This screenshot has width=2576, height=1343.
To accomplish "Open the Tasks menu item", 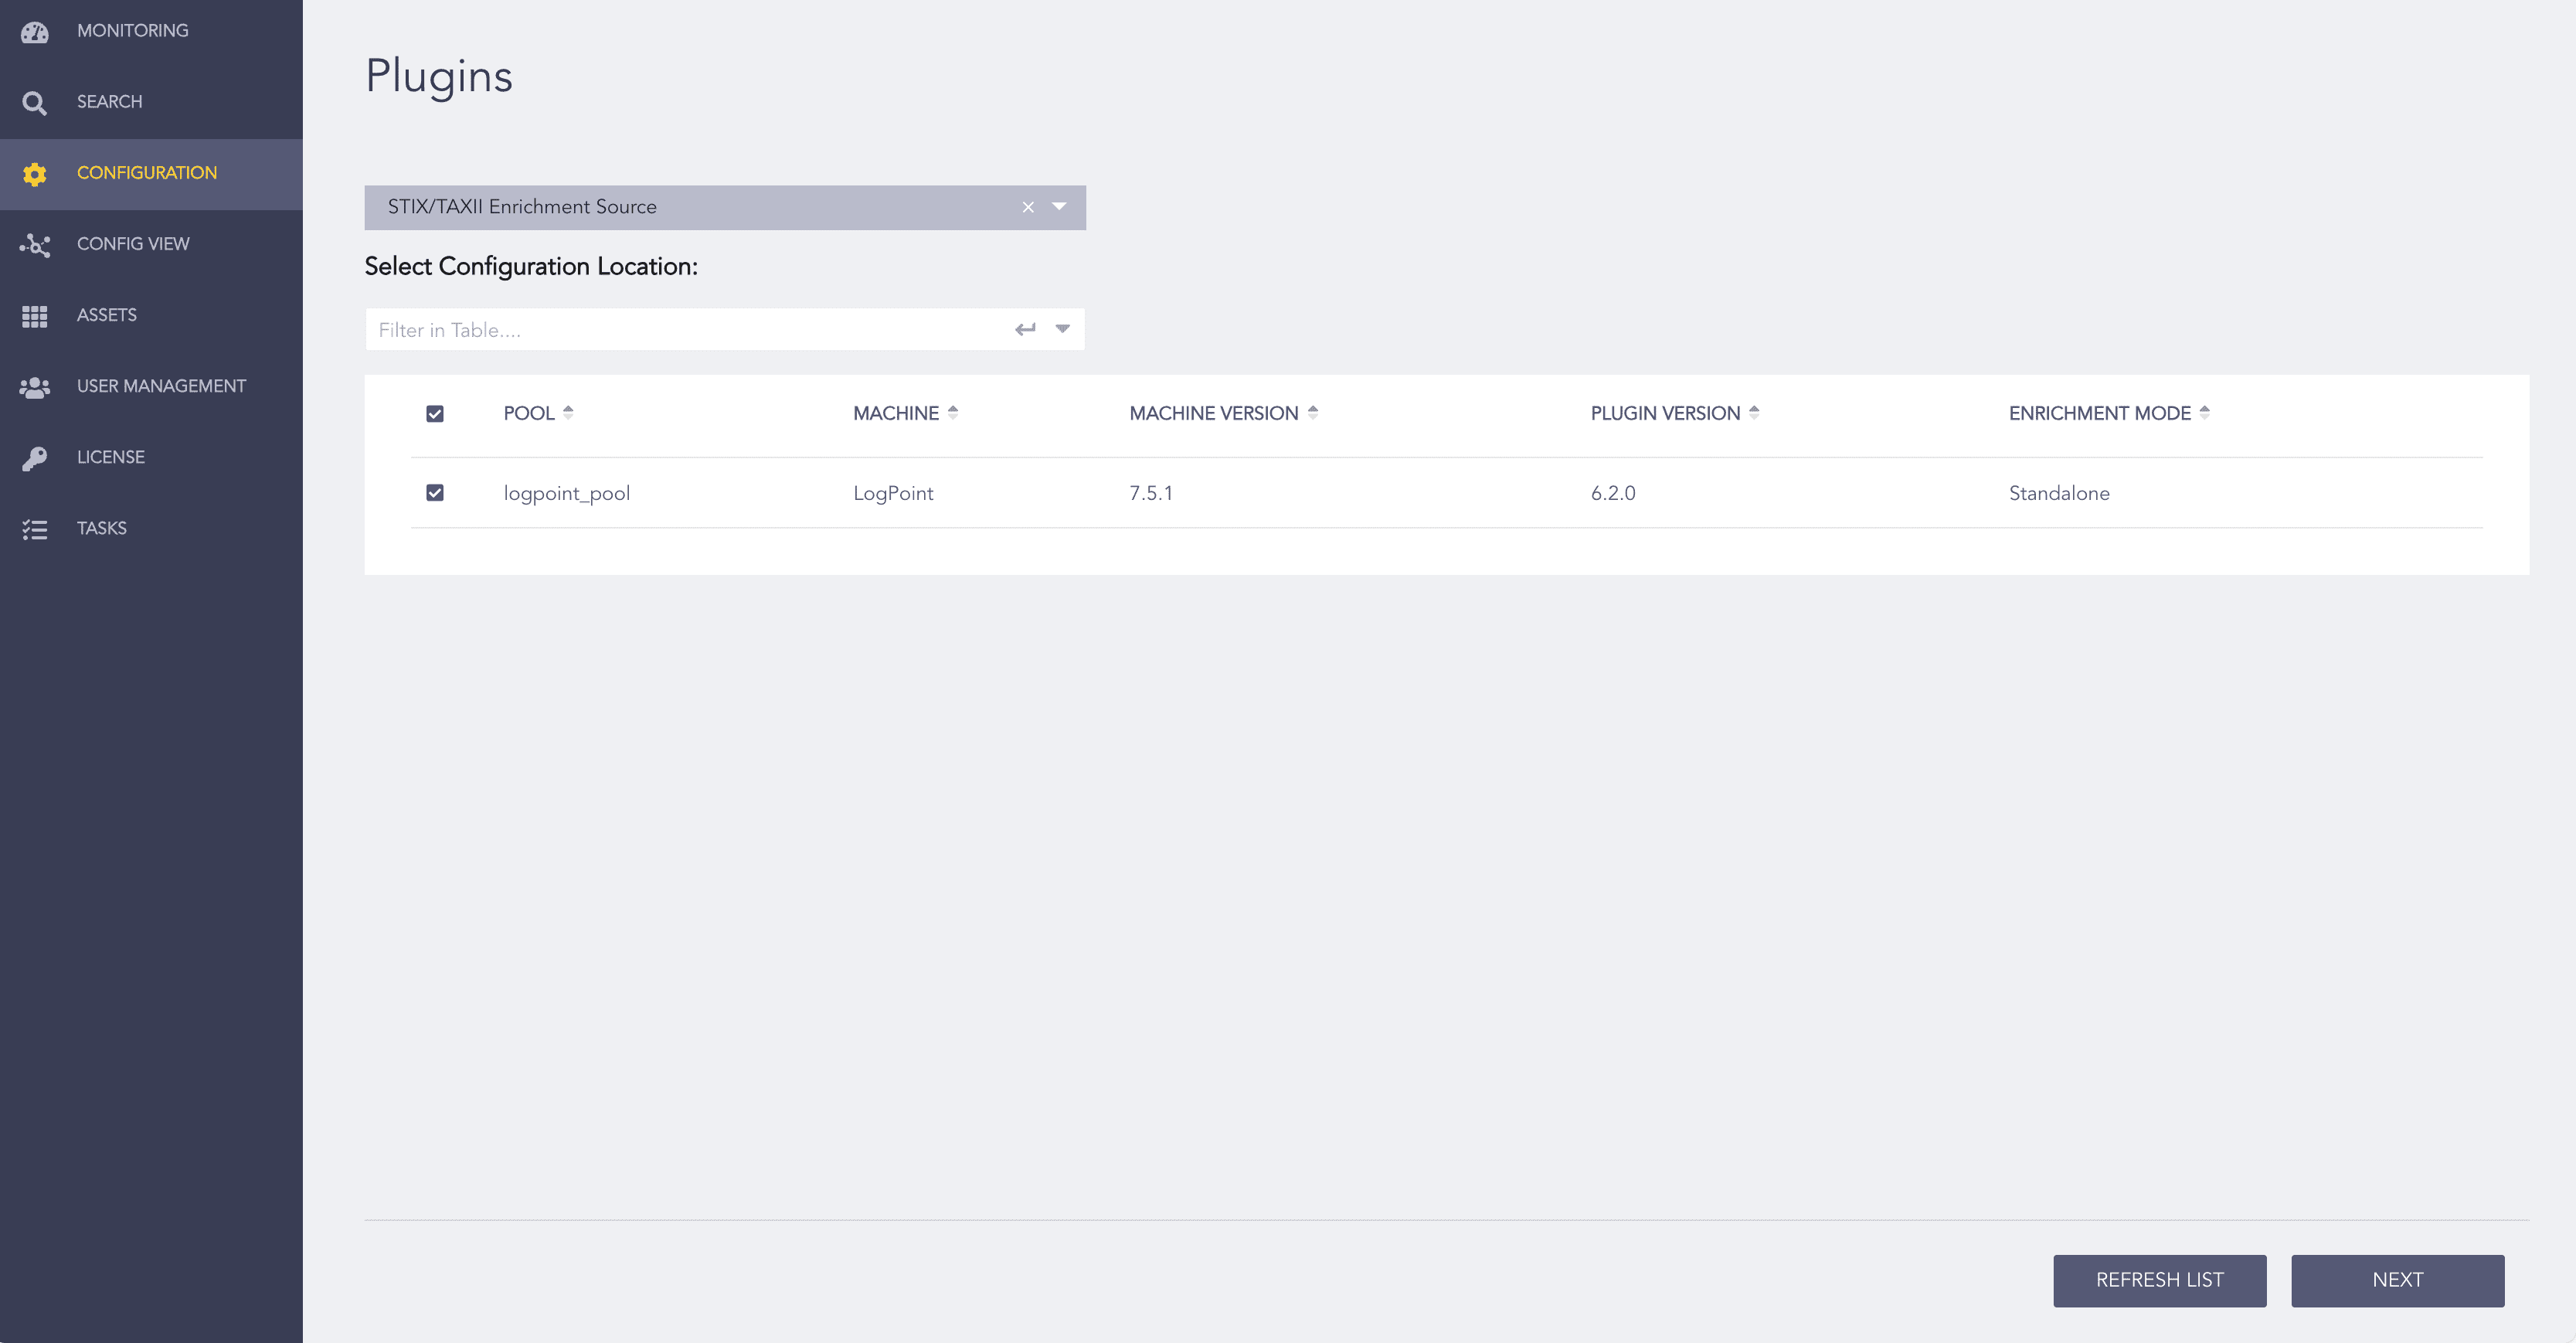I will [102, 528].
